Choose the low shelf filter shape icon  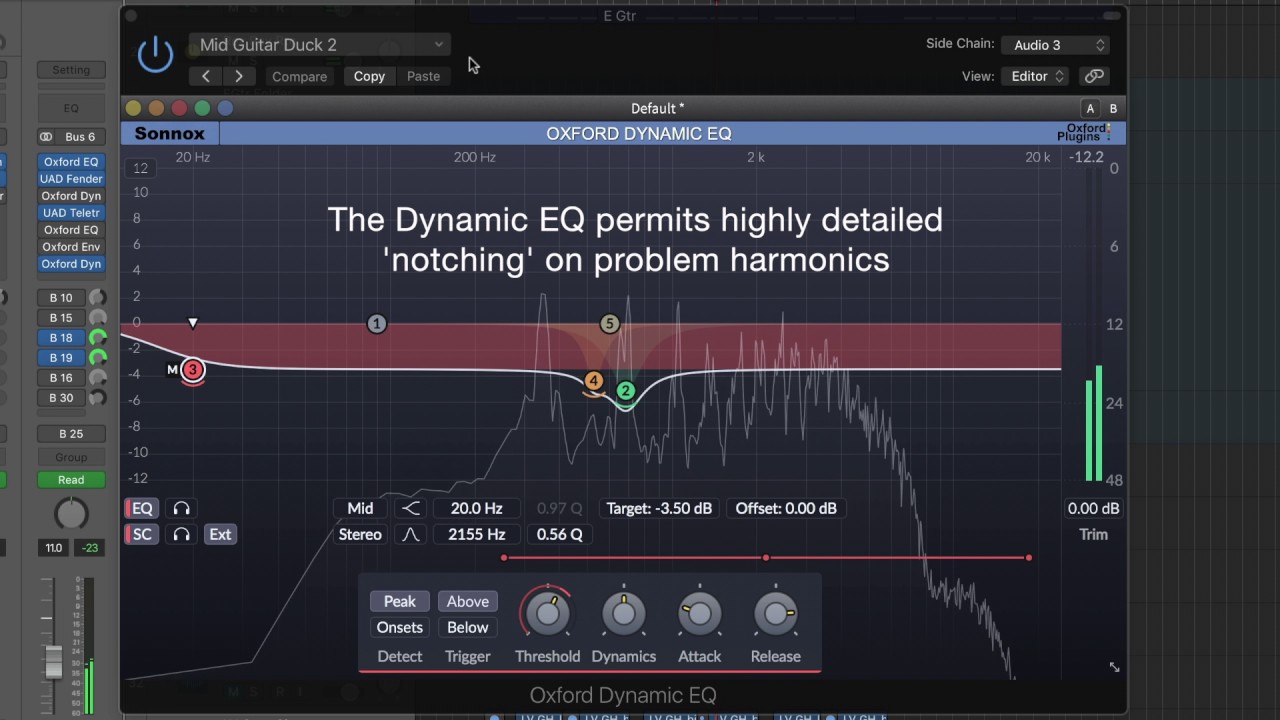pos(411,508)
